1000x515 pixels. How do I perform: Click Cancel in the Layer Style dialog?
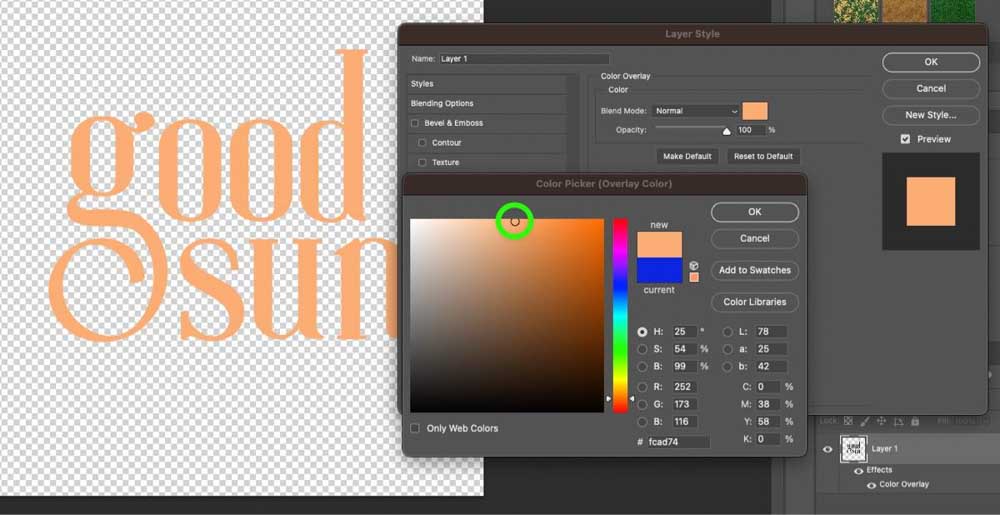[x=931, y=89]
